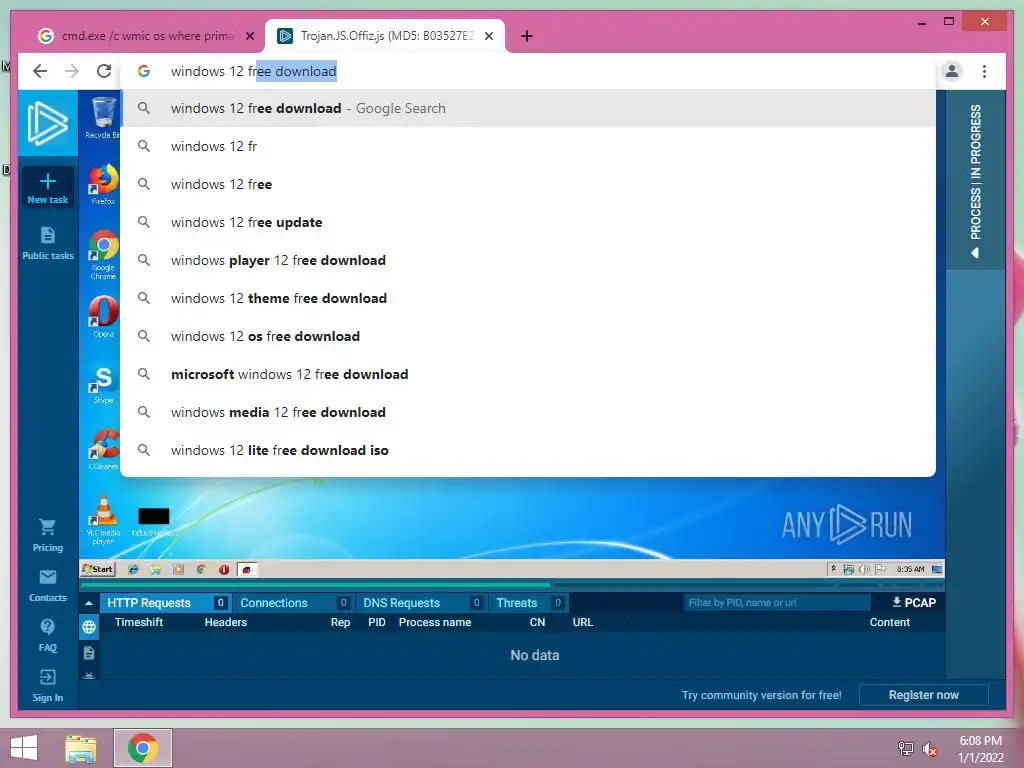Click Sign In in the sidebar
The height and width of the screenshot is (768, 1024).
point(48,686)
